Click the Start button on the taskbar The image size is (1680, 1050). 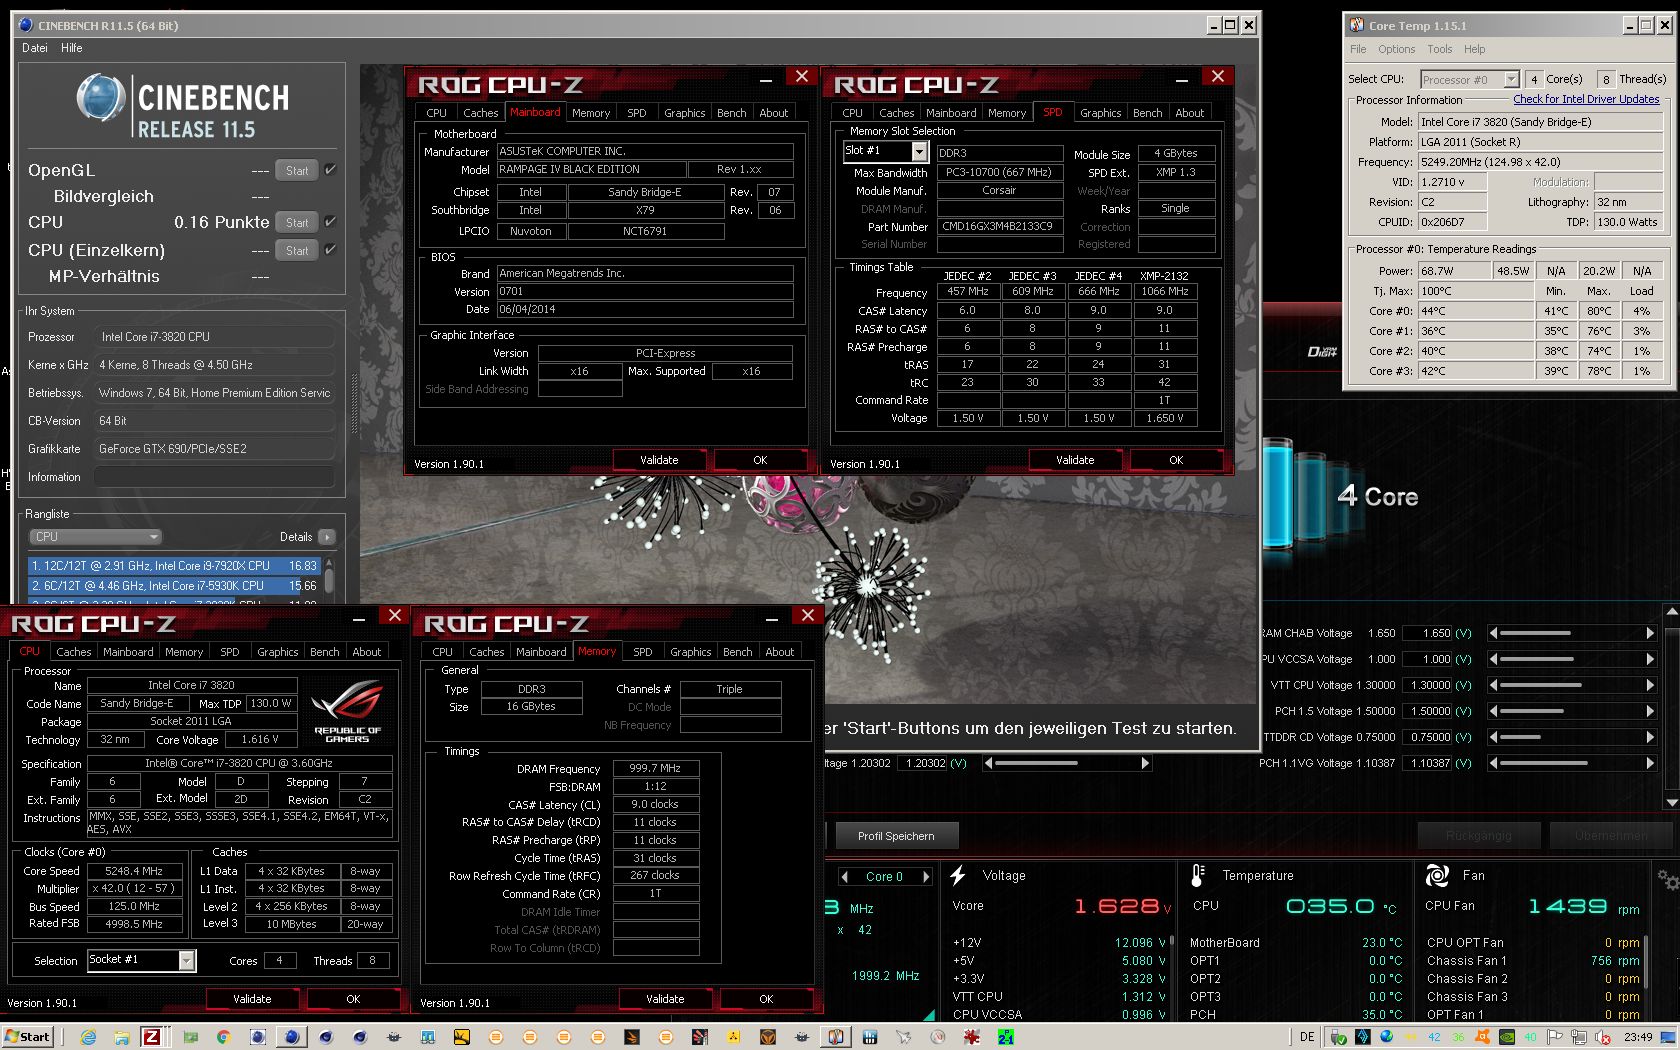27,1037
